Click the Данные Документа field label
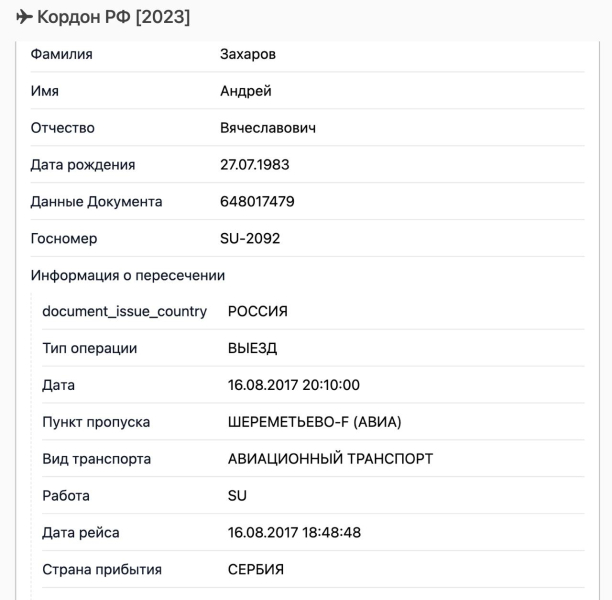The width and height of the screenshot is (612, 600). point(96,202)
